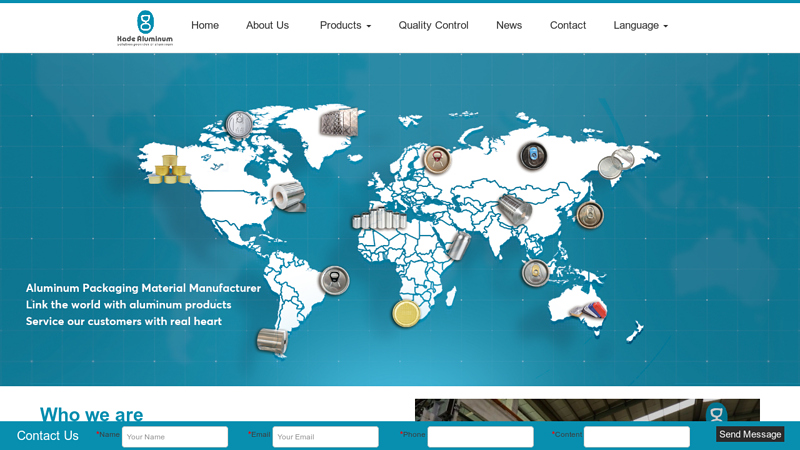Open the Language dropdown
This screenshot has height=450, width=800.
click(640, 25)
